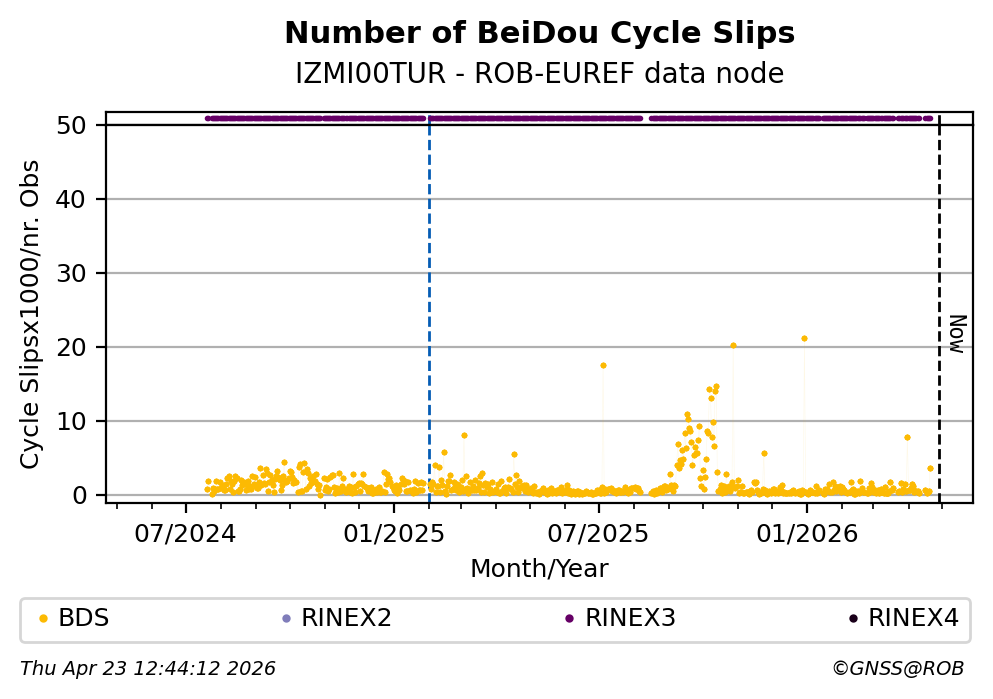The image size is (993, 699).
Task: Click the 07/2024 x-axis tick label
Action: pyautogui.click(x=185, y=532)
